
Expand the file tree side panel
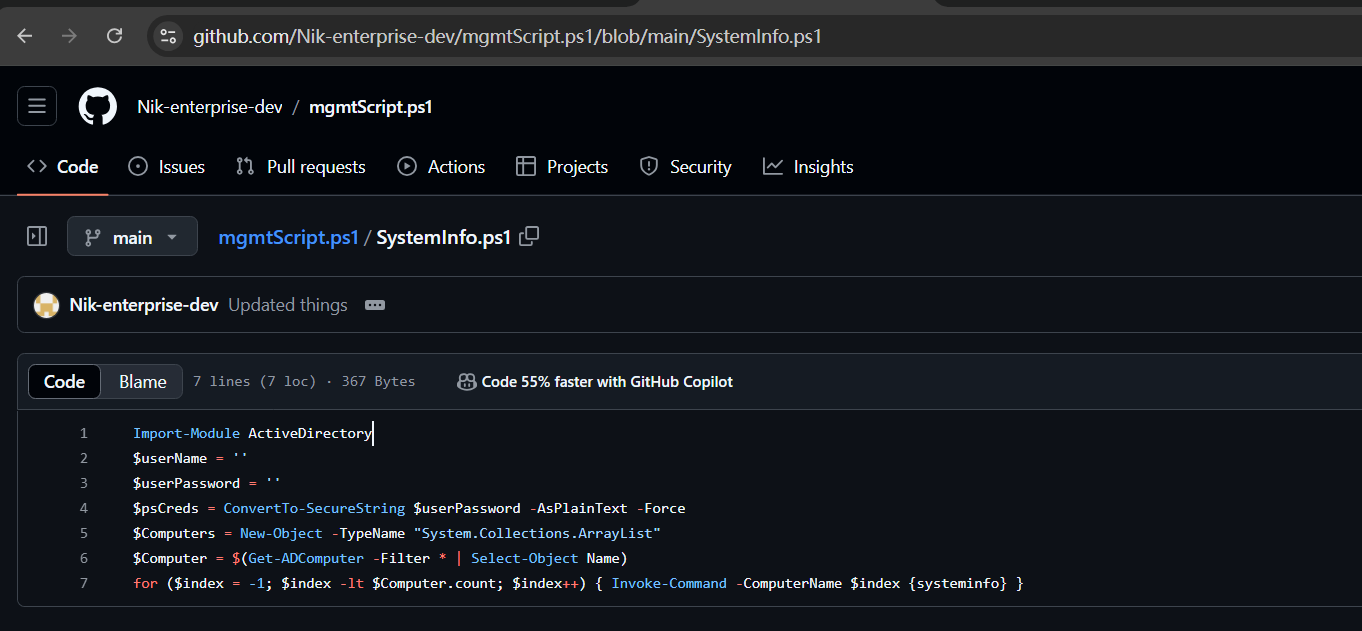(37, 236)
